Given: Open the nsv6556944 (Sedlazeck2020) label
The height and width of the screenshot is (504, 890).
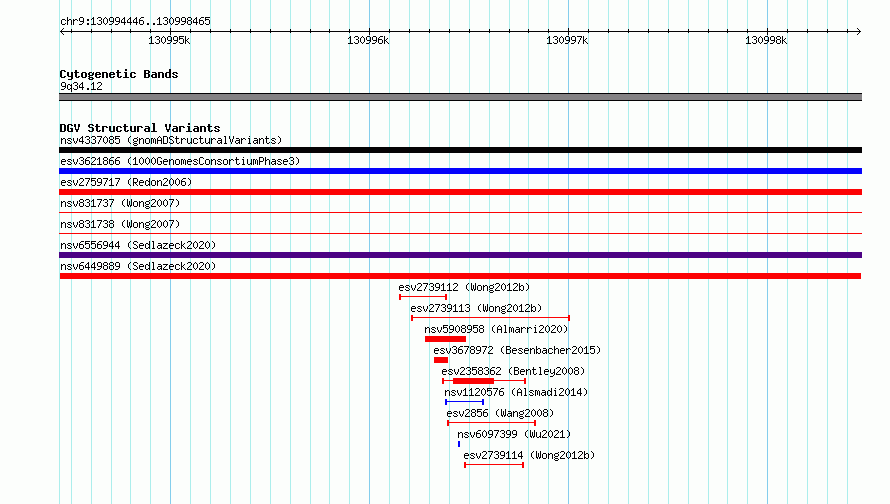Looking at the screenshot, I should 138,245.
